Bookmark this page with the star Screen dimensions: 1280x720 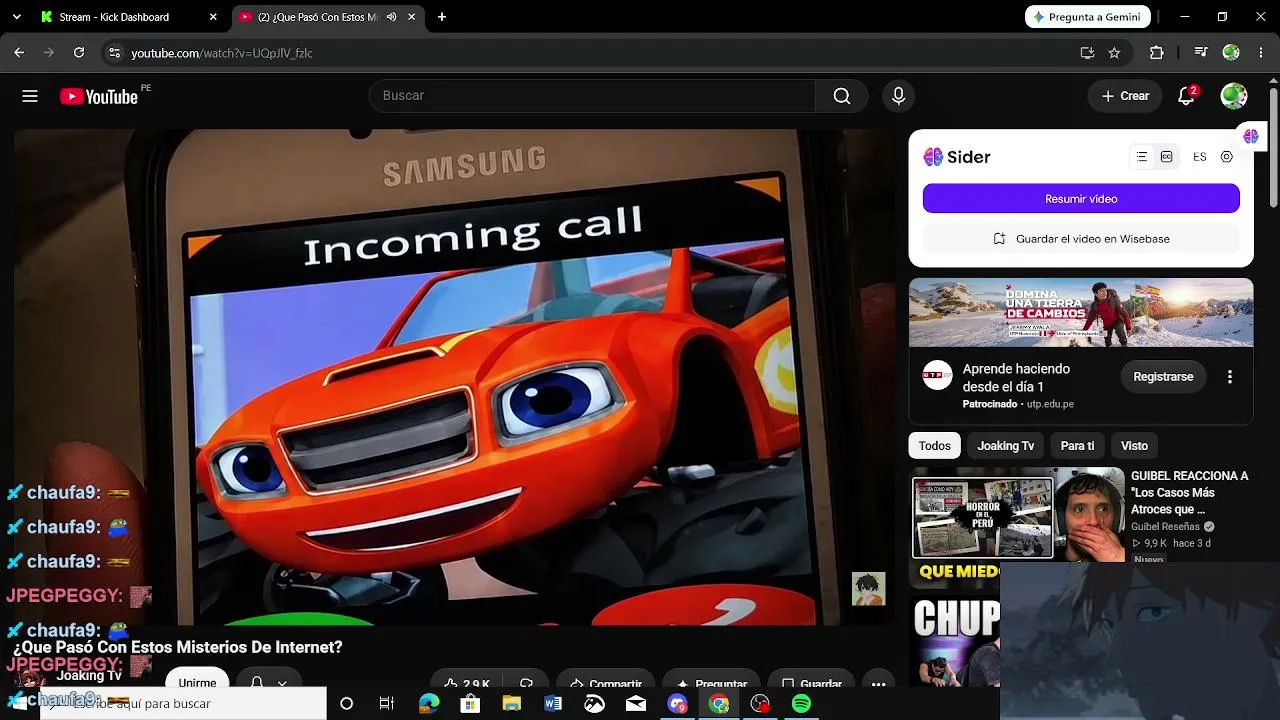pos(1114,53)
